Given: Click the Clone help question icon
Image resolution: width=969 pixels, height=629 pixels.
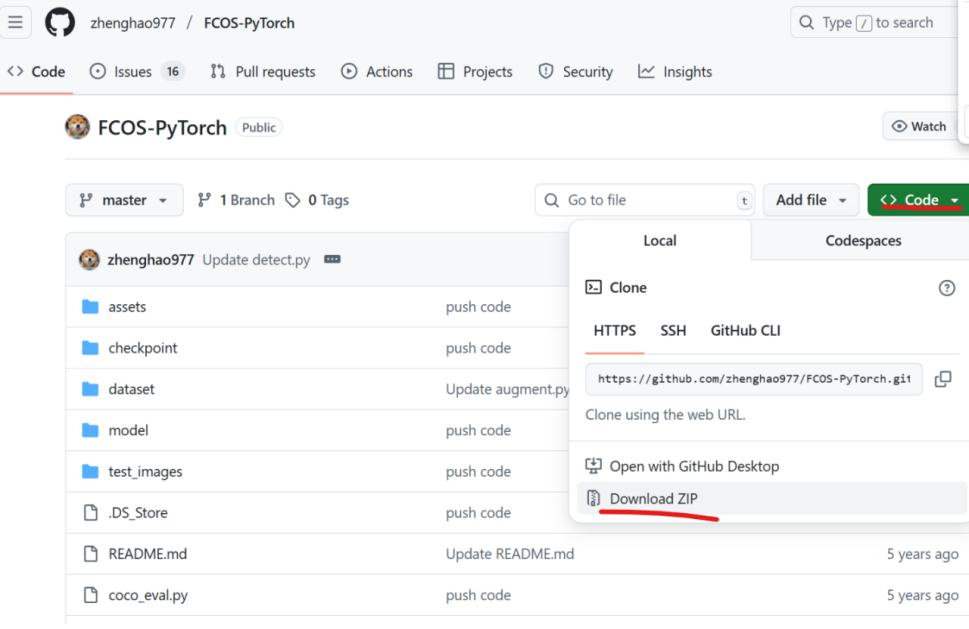Looking at the screenshot, I should pos(946,288).
